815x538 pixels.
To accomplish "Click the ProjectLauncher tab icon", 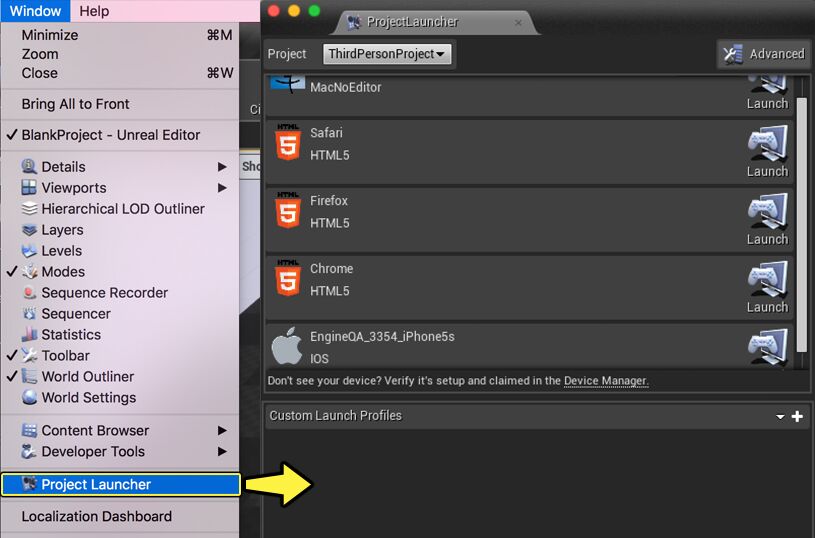I will click(x=354, y=22).
